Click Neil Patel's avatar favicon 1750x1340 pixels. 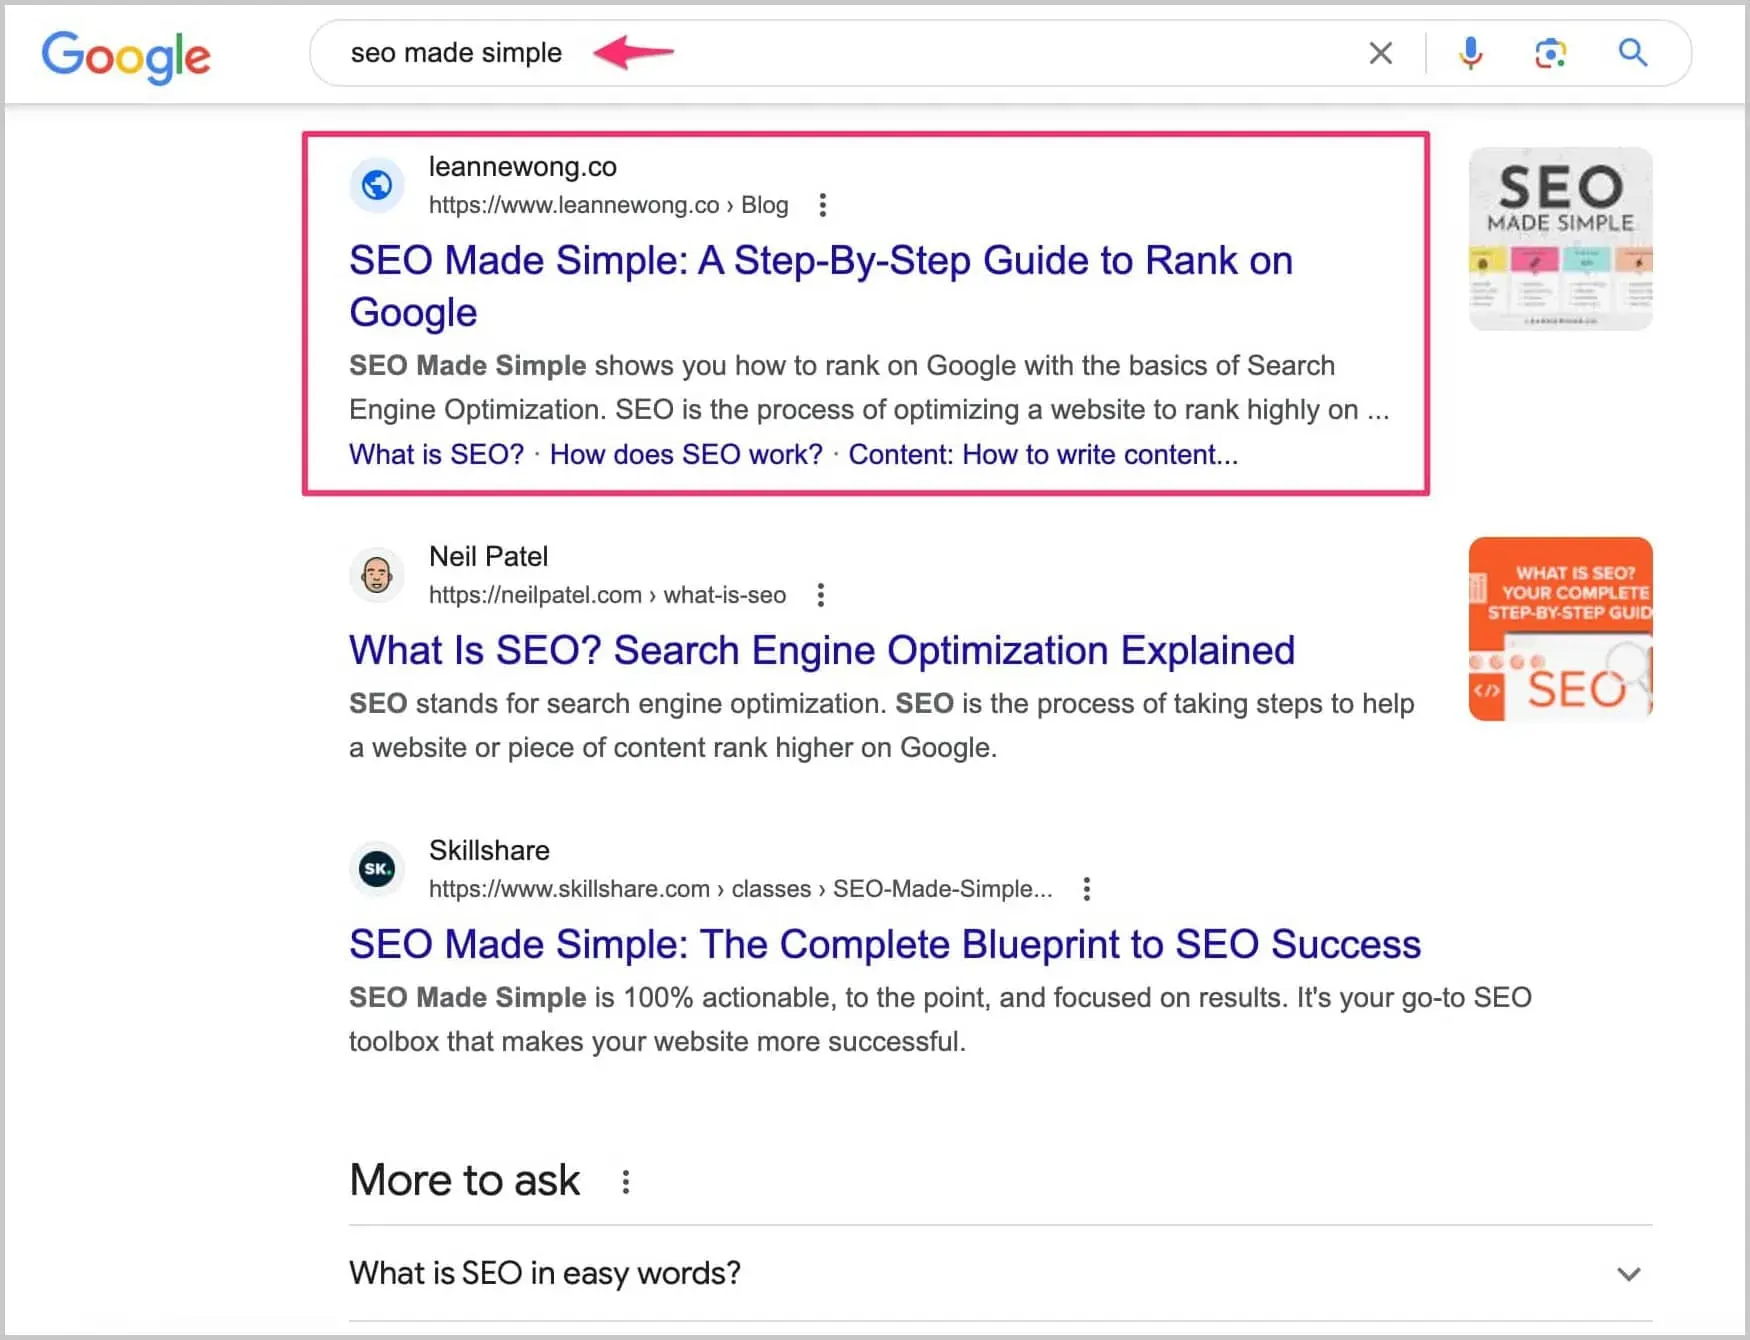coord(376,575)
